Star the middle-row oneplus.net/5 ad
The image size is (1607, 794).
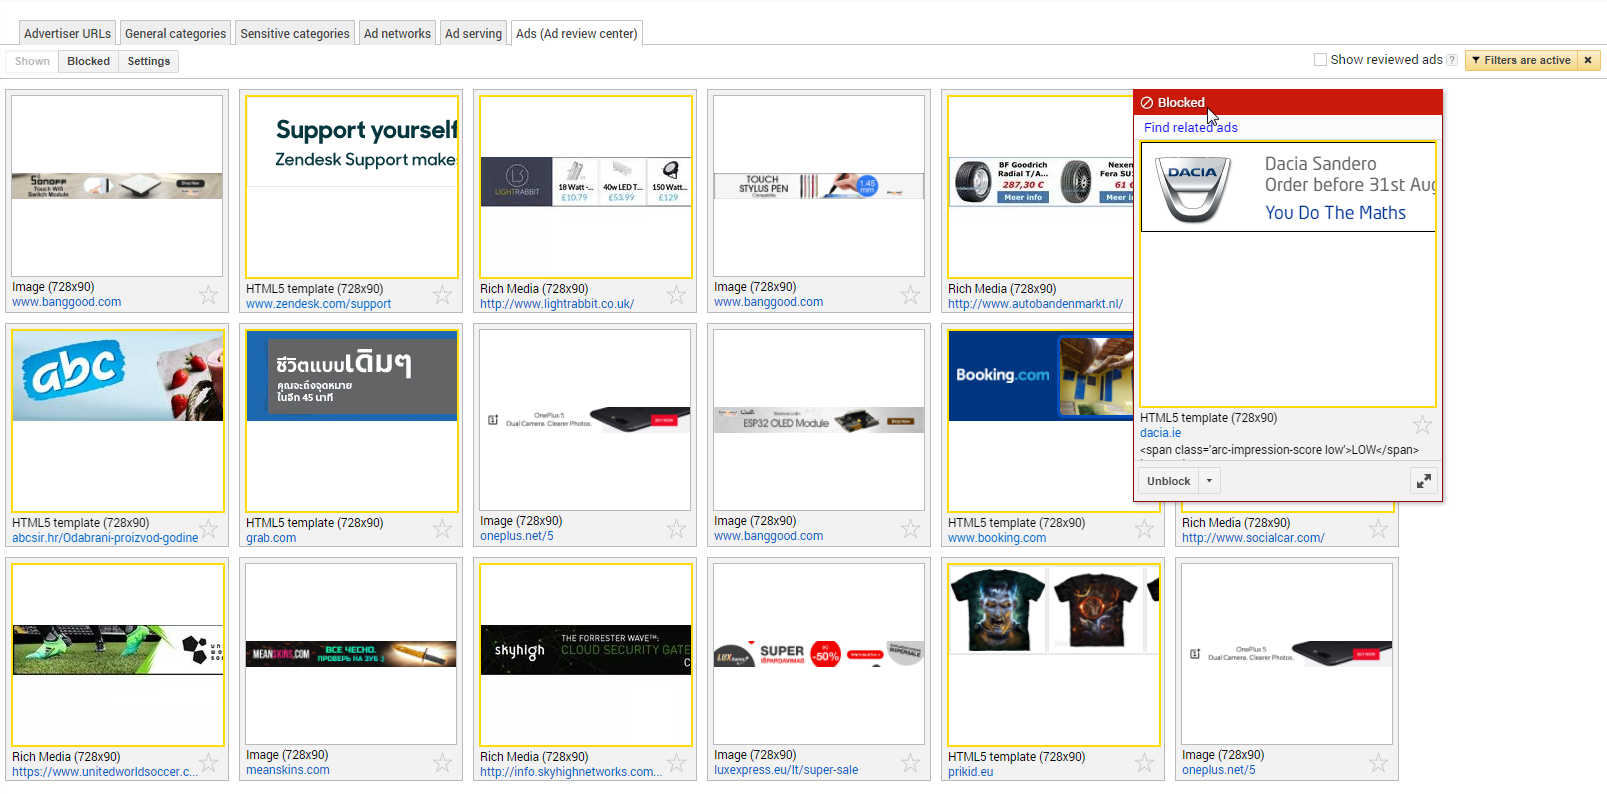coord(676,528)
